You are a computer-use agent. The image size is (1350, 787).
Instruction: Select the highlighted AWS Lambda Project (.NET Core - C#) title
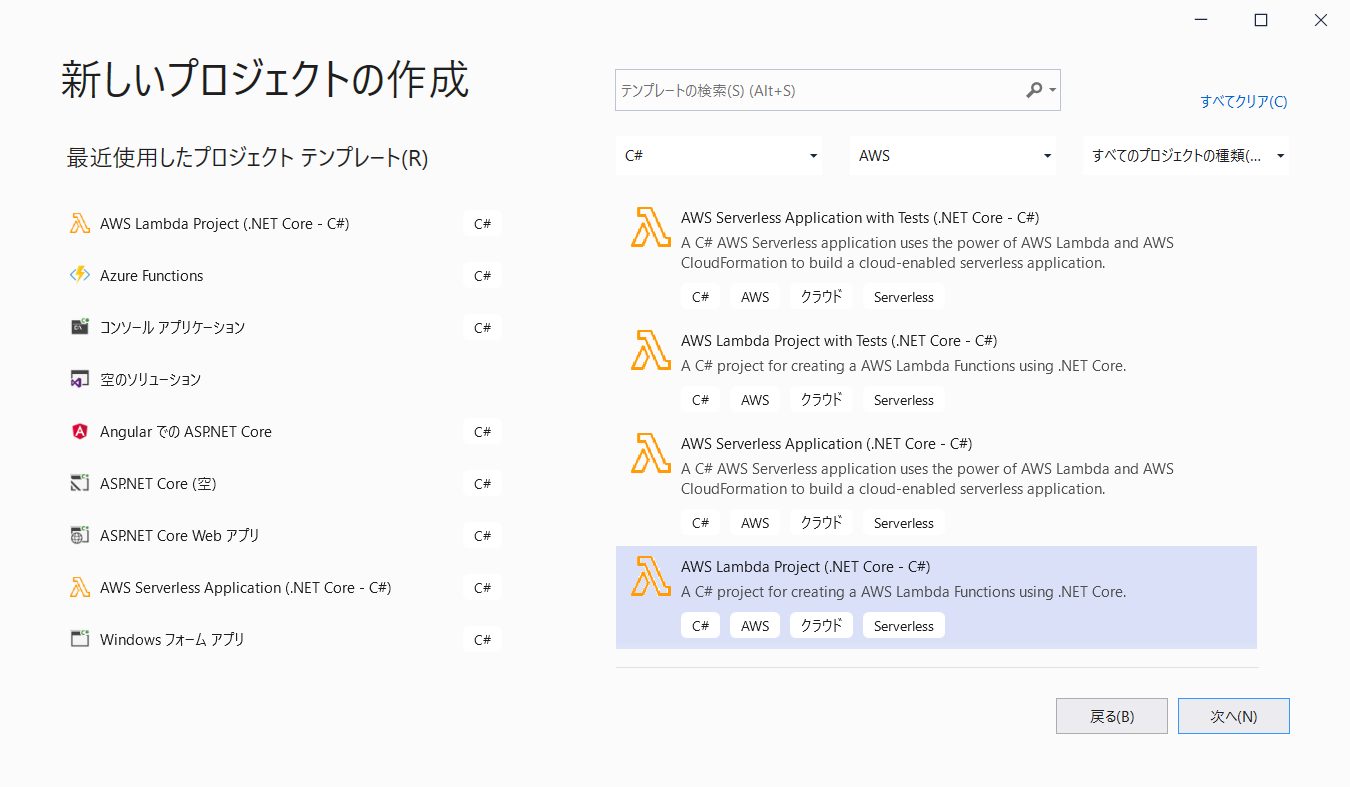tap(806, 567)
